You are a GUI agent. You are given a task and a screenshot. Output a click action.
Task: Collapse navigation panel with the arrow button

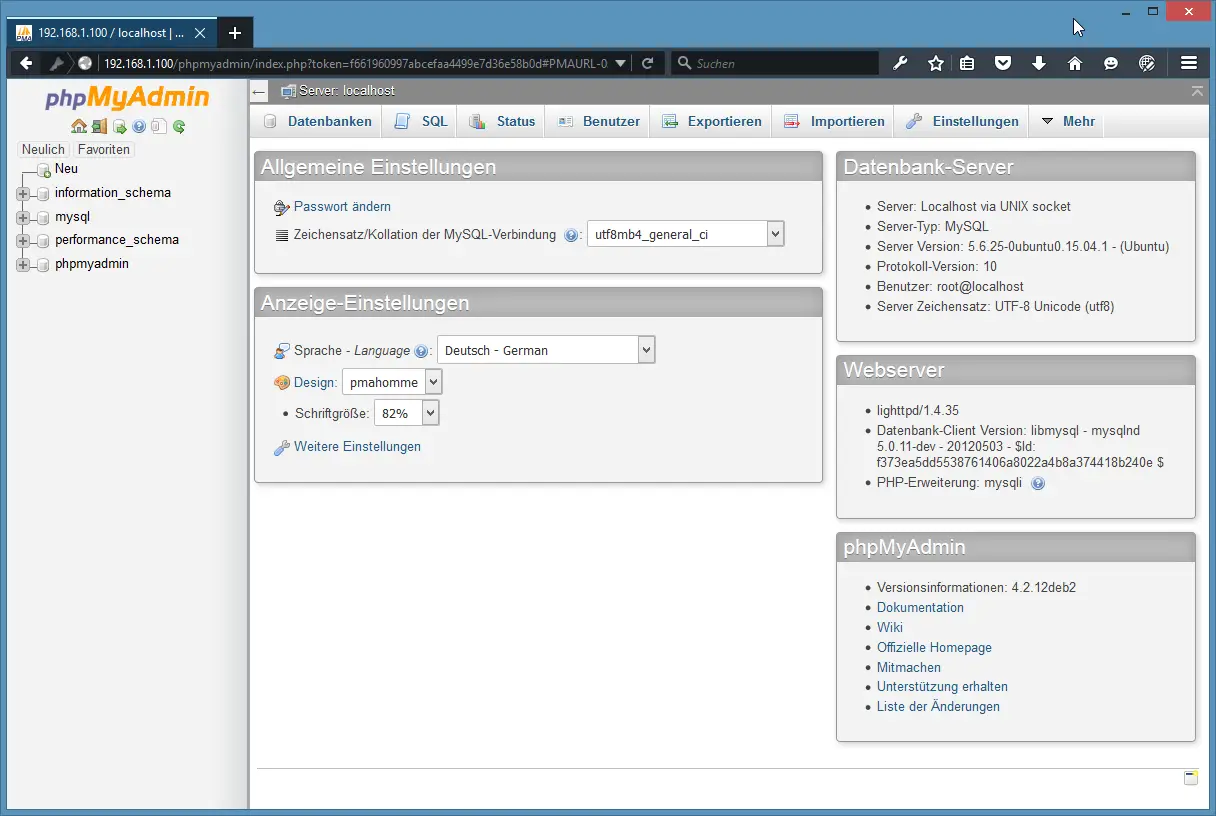259,91
